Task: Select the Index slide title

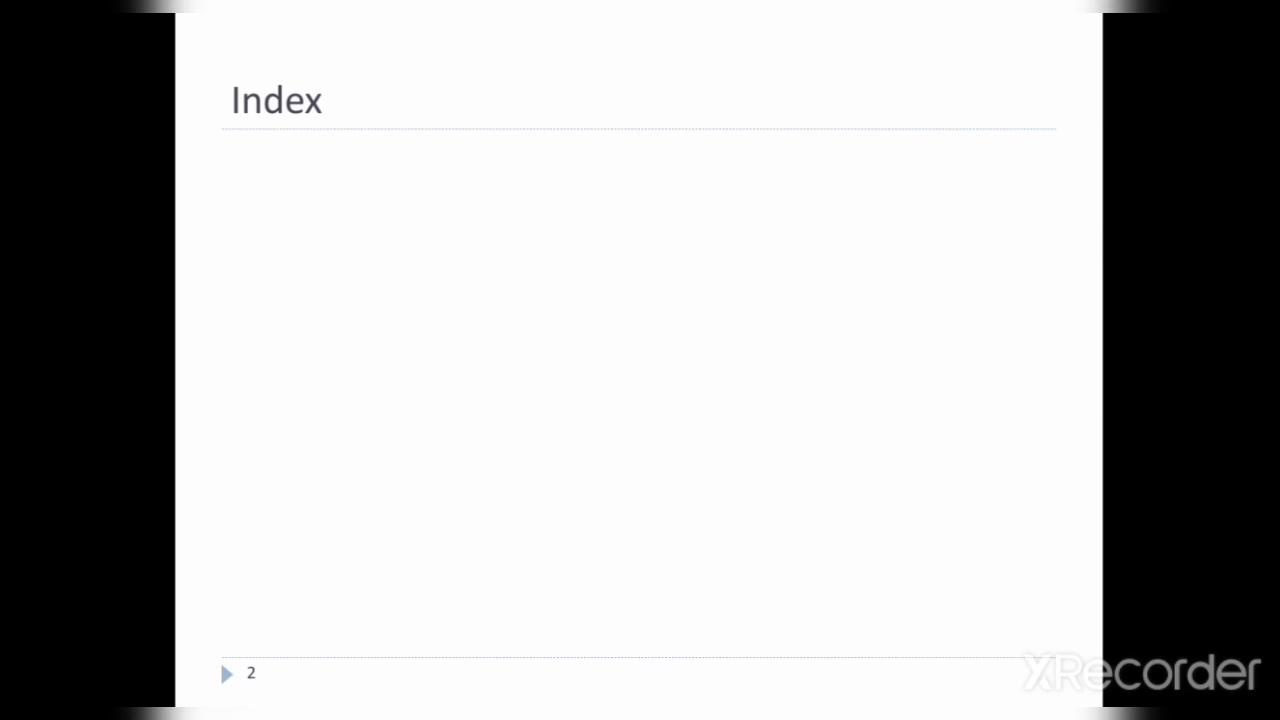Action: tap(276, 101)
